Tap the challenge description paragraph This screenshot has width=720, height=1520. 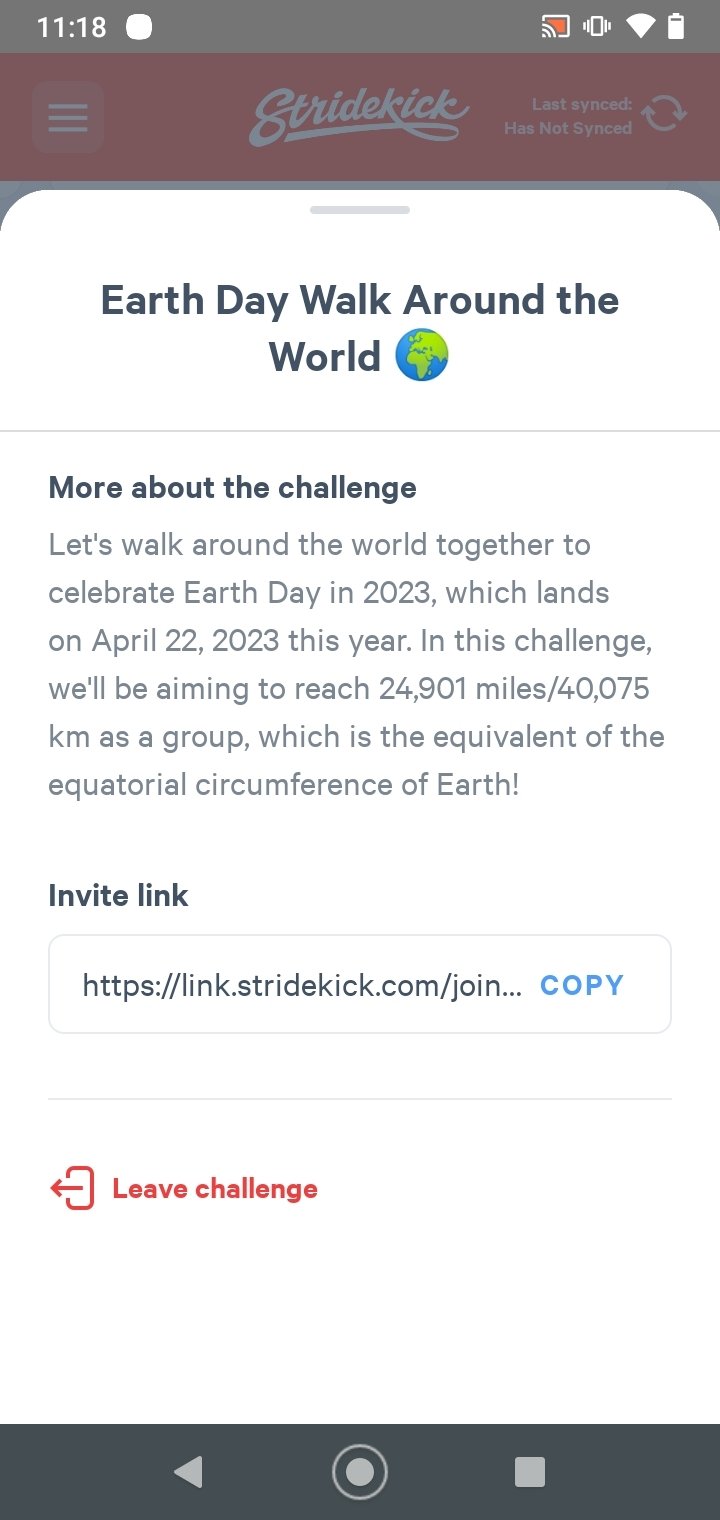(358, 665)
